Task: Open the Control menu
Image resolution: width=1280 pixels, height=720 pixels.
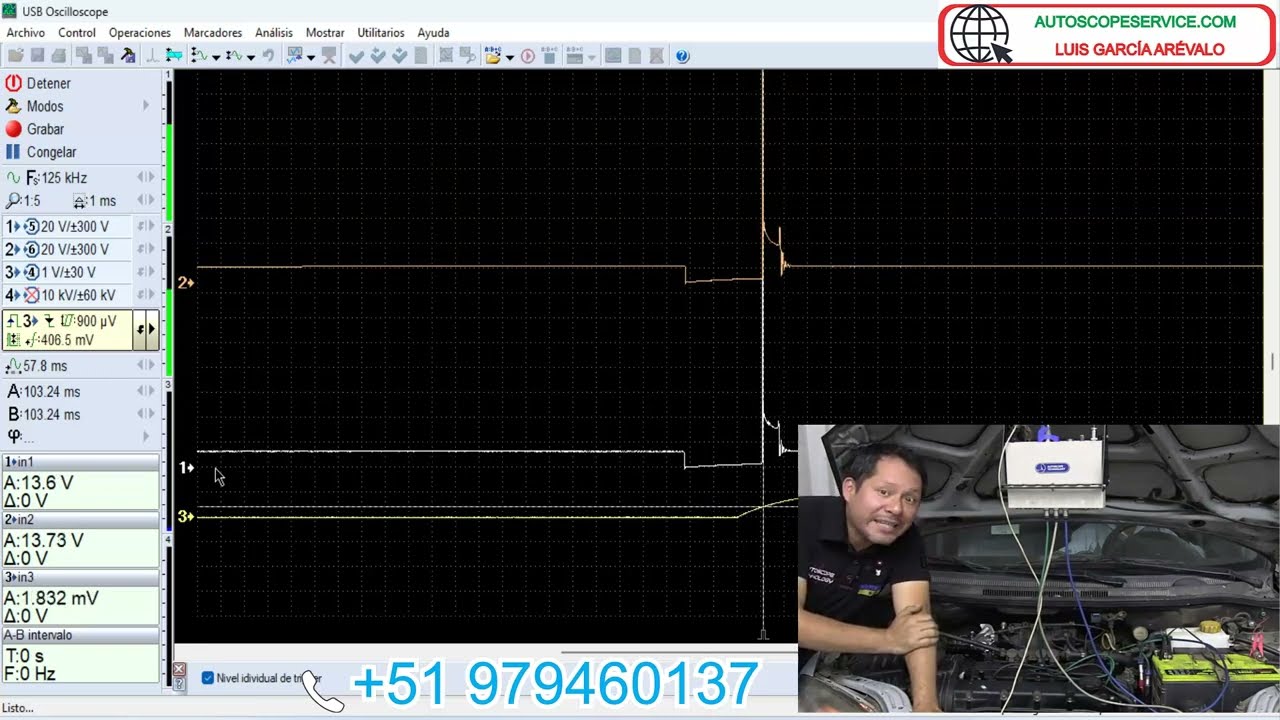Action: click(77, 33)
